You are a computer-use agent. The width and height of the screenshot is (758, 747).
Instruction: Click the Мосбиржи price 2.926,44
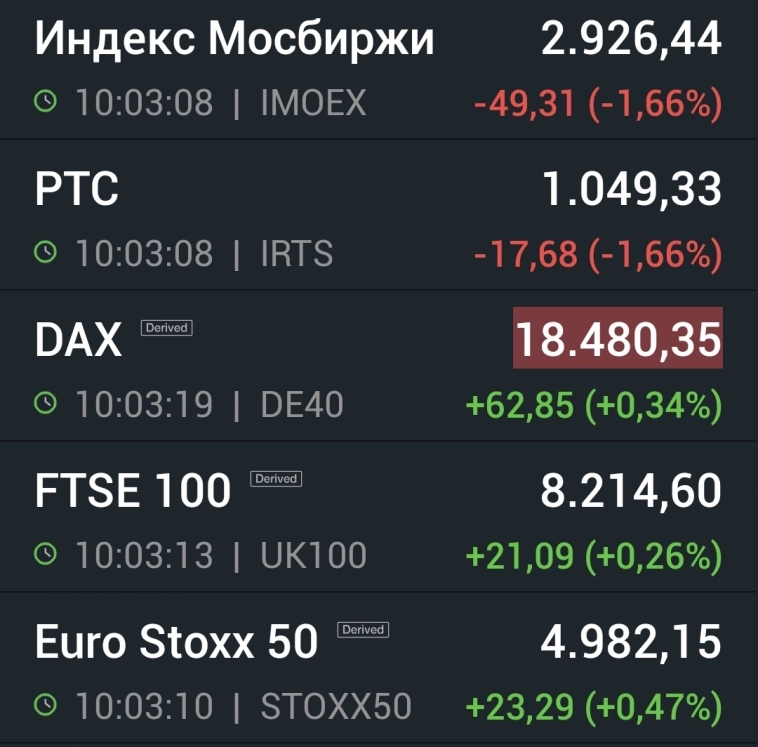coord(631,40)
